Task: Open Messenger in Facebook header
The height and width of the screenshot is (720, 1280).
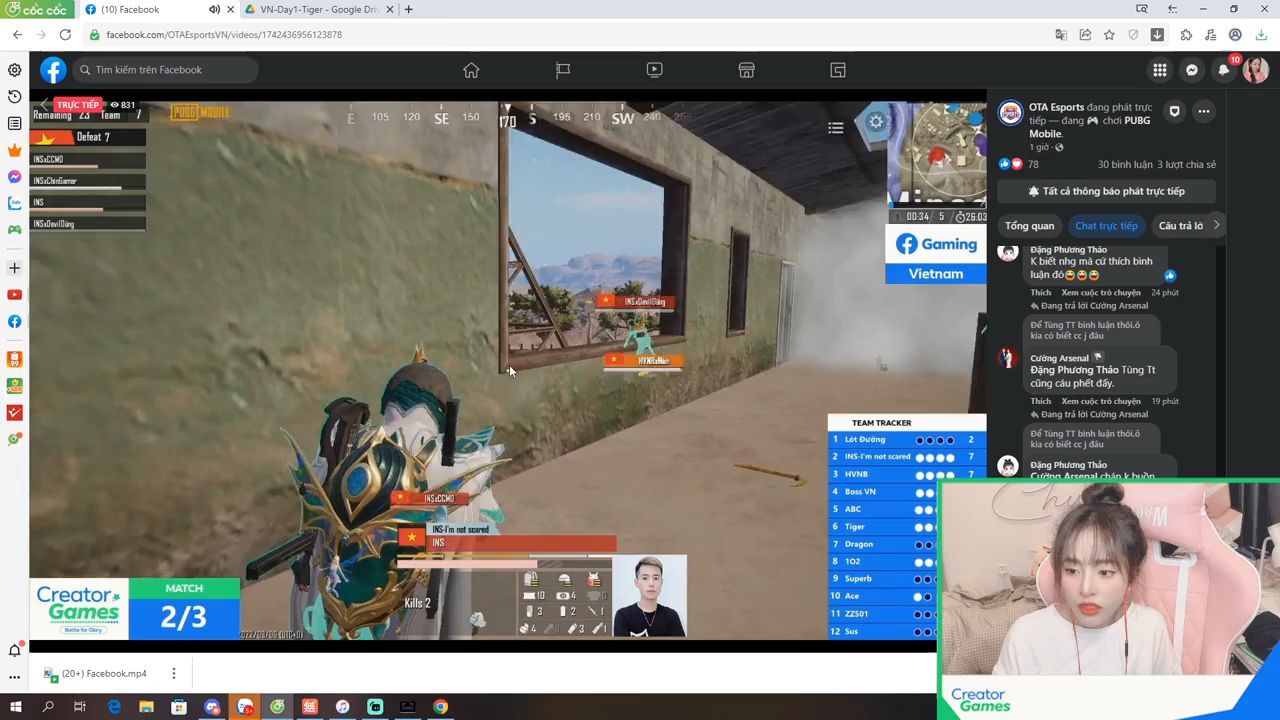Action: coord(1192,70)
